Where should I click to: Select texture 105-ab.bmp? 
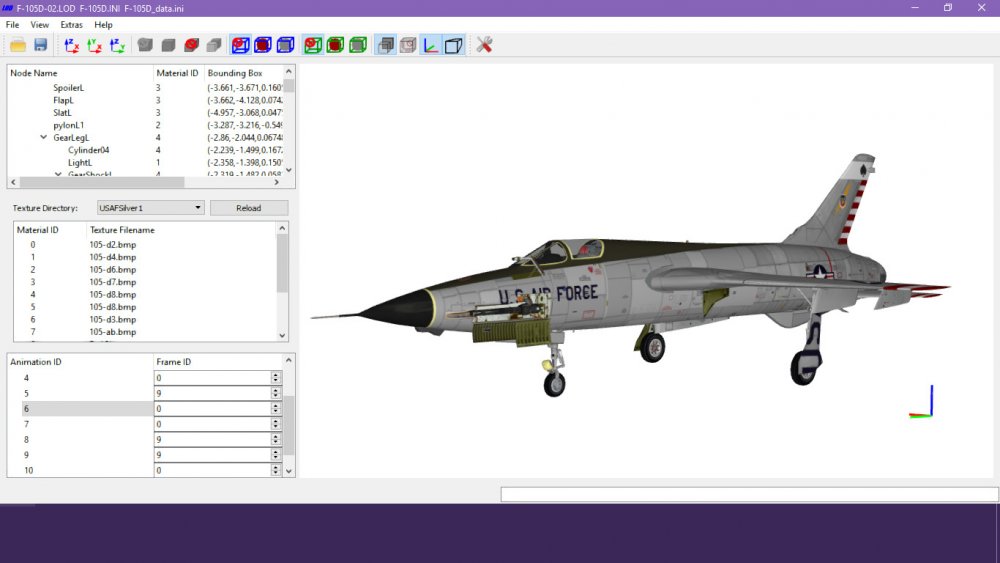pyautogui.click(x=112, y=332)
